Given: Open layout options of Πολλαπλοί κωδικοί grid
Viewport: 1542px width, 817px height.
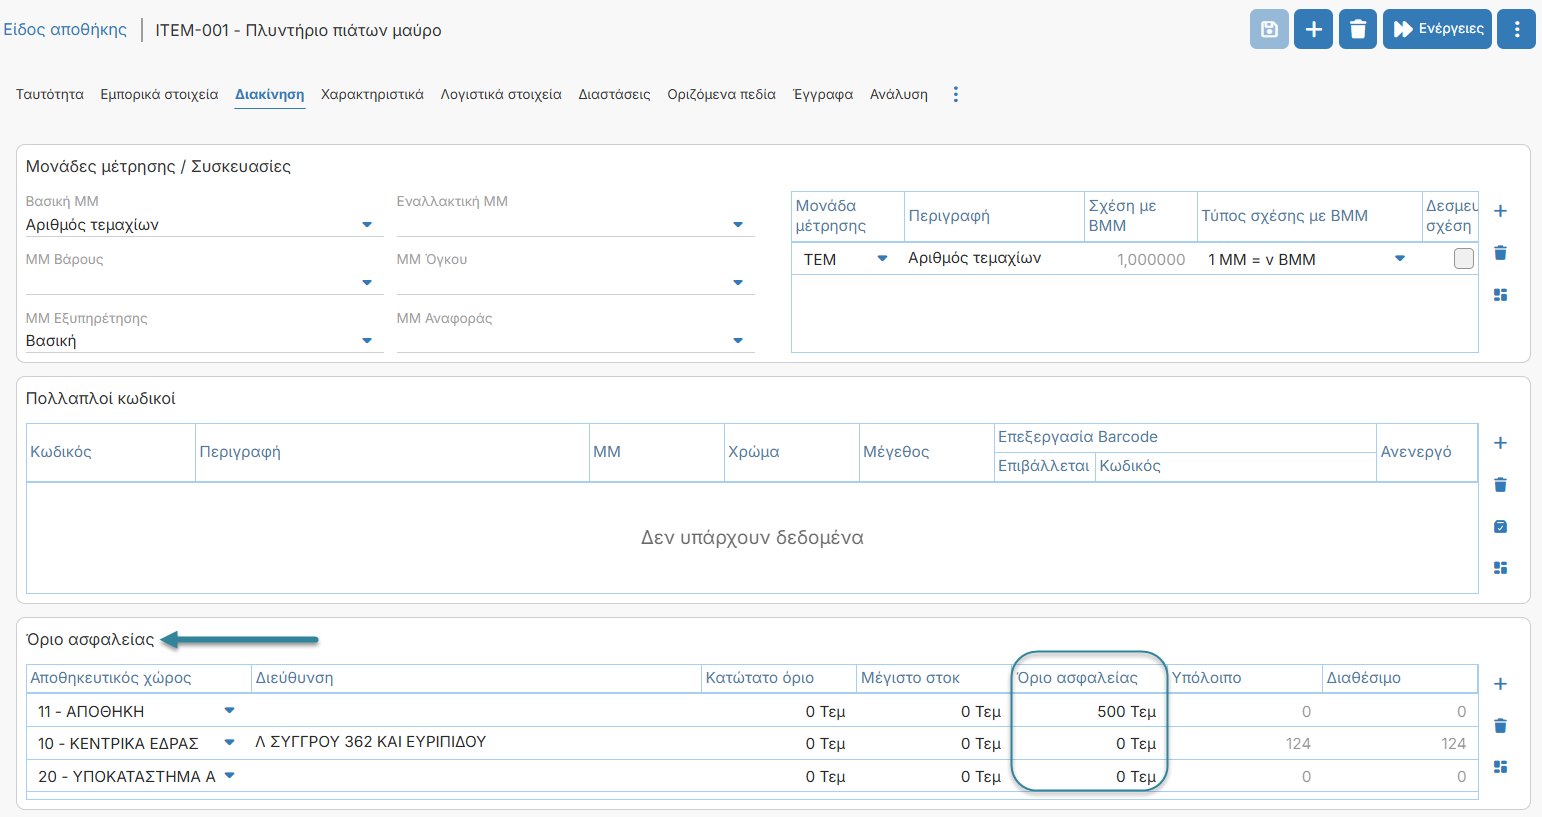Looking at the screenshot, I should pos(1500,568).
